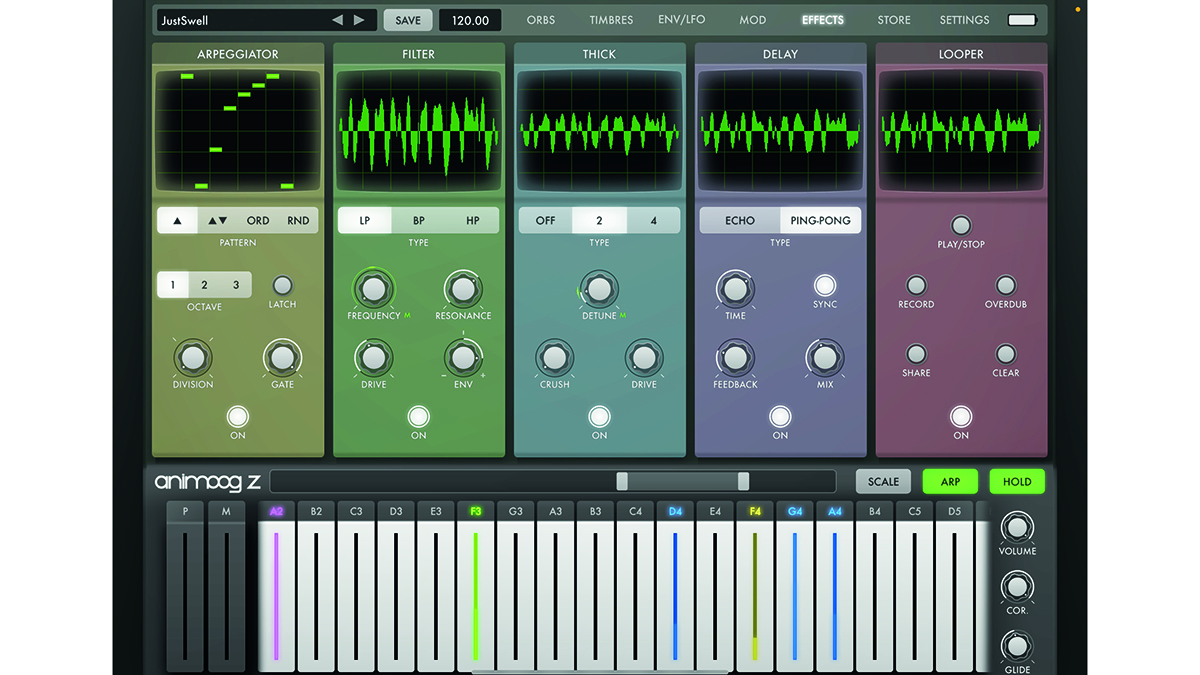Screen dimensions: 1200x675
Task: Click the Looper Record button
Action: coord(916,286)
